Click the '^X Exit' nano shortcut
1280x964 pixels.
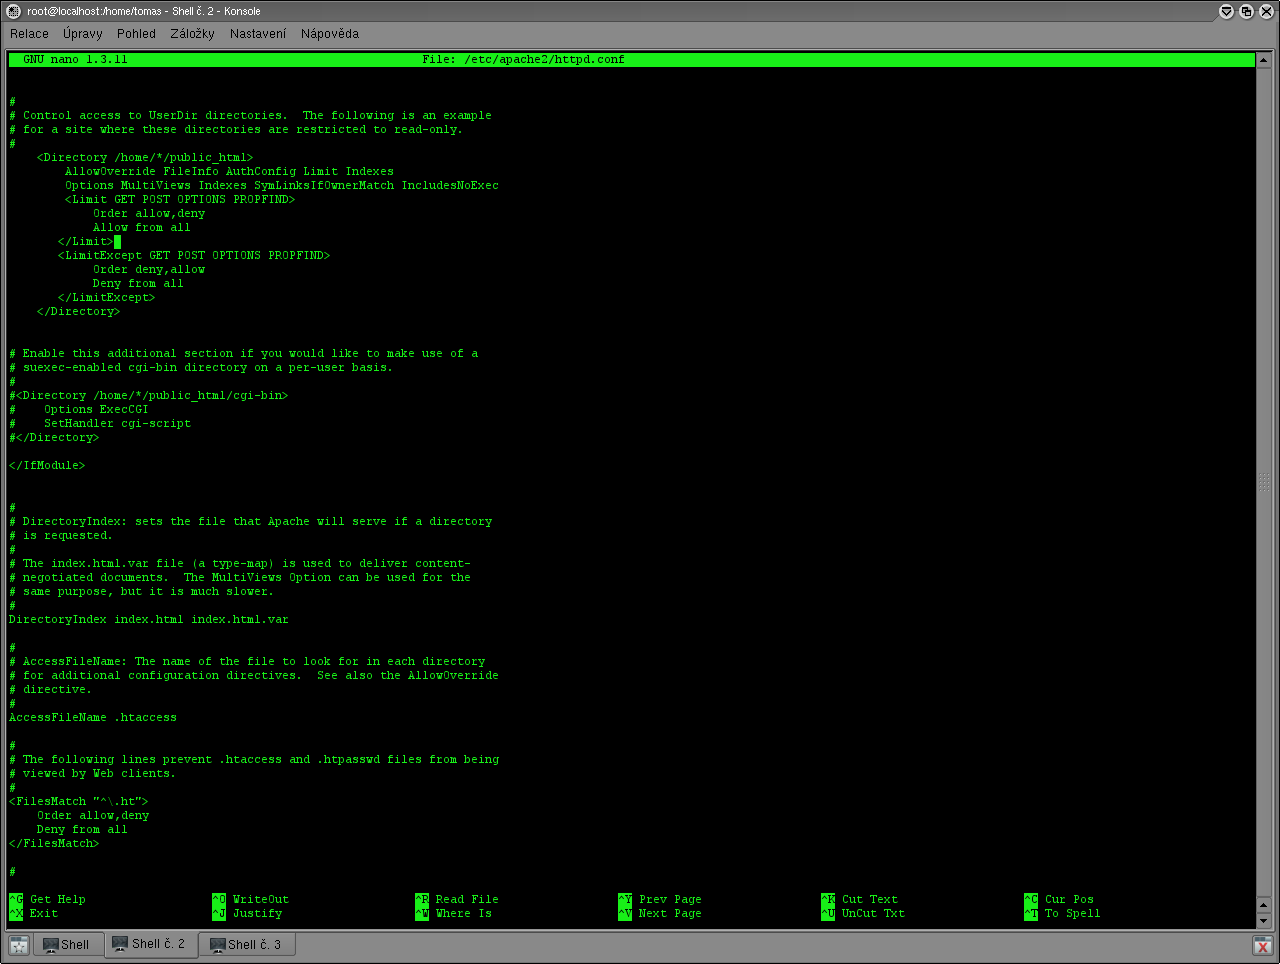[33, 914]
